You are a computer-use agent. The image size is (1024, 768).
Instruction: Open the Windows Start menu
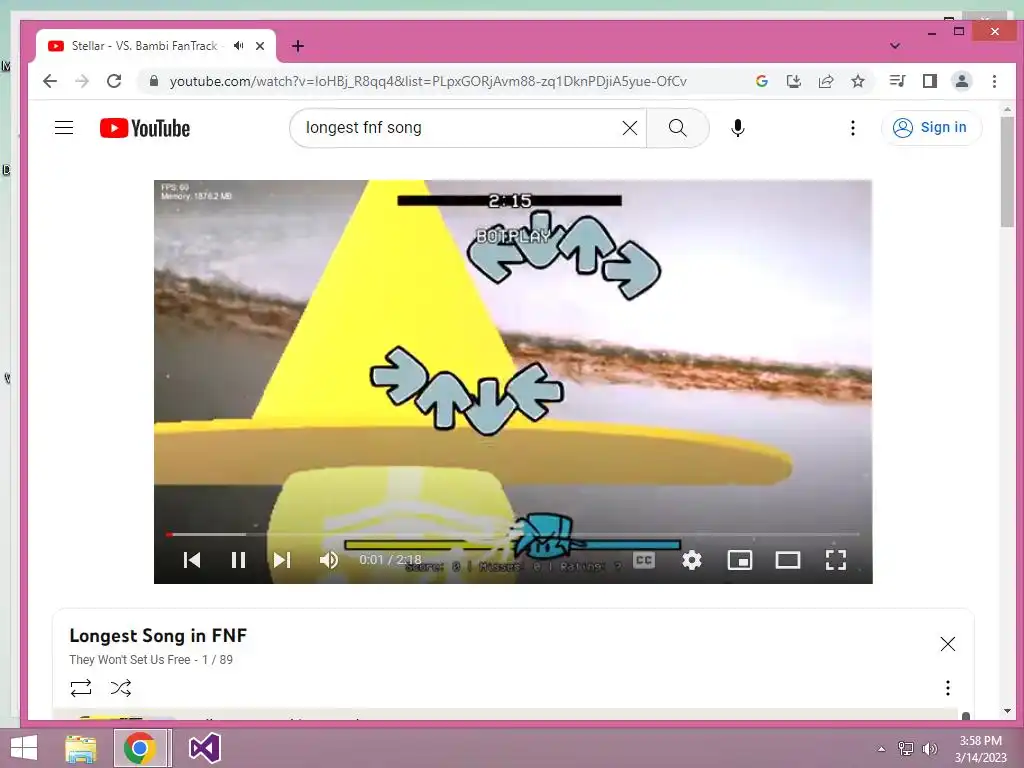coord(24,748)
